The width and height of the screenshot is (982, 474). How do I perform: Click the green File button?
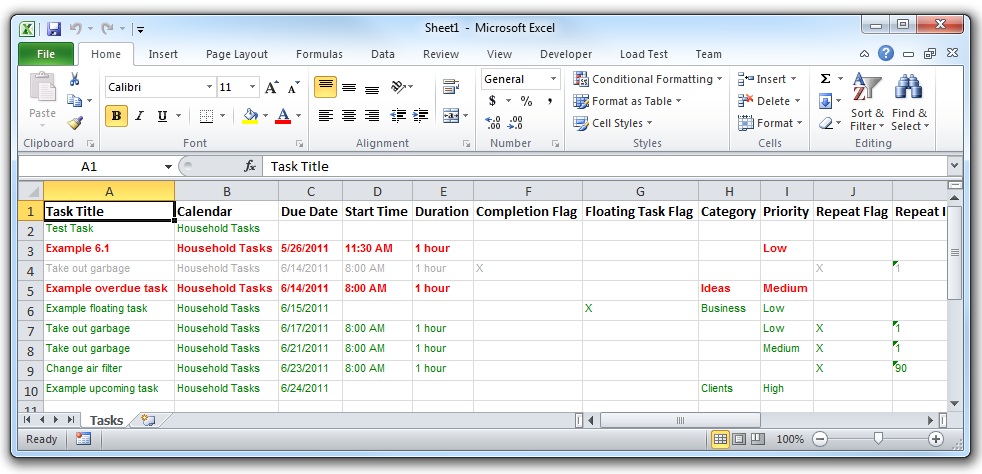[x=46, y=54]
